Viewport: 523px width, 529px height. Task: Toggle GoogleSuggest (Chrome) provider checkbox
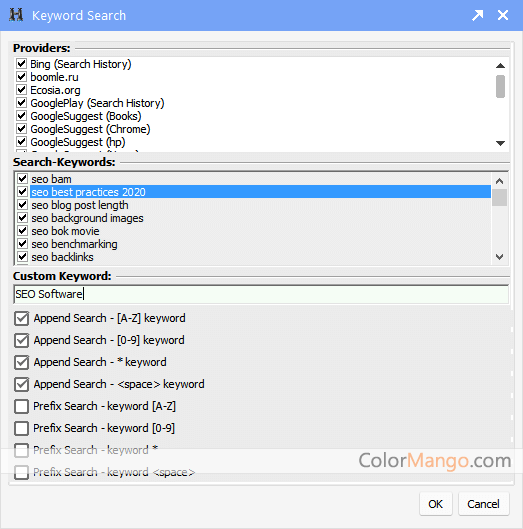coord(22,129)
